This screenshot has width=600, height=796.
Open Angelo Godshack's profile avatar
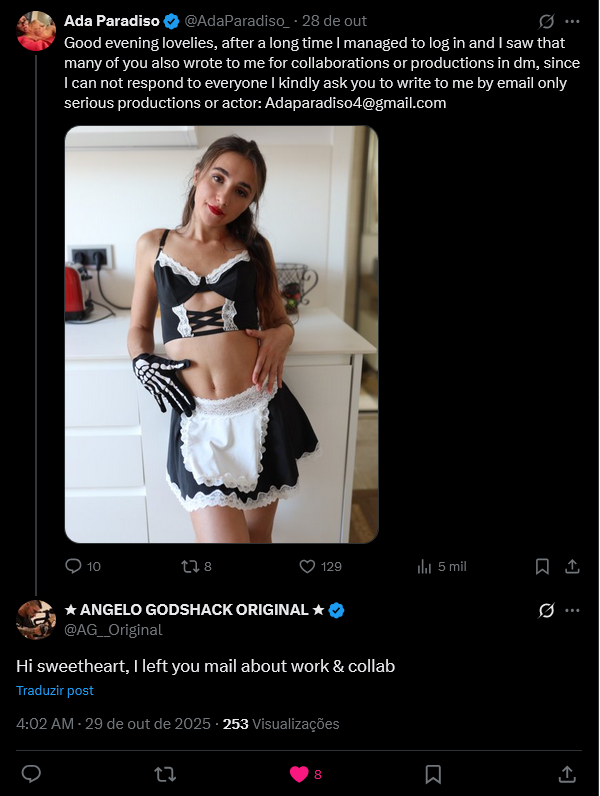(36, 620)
